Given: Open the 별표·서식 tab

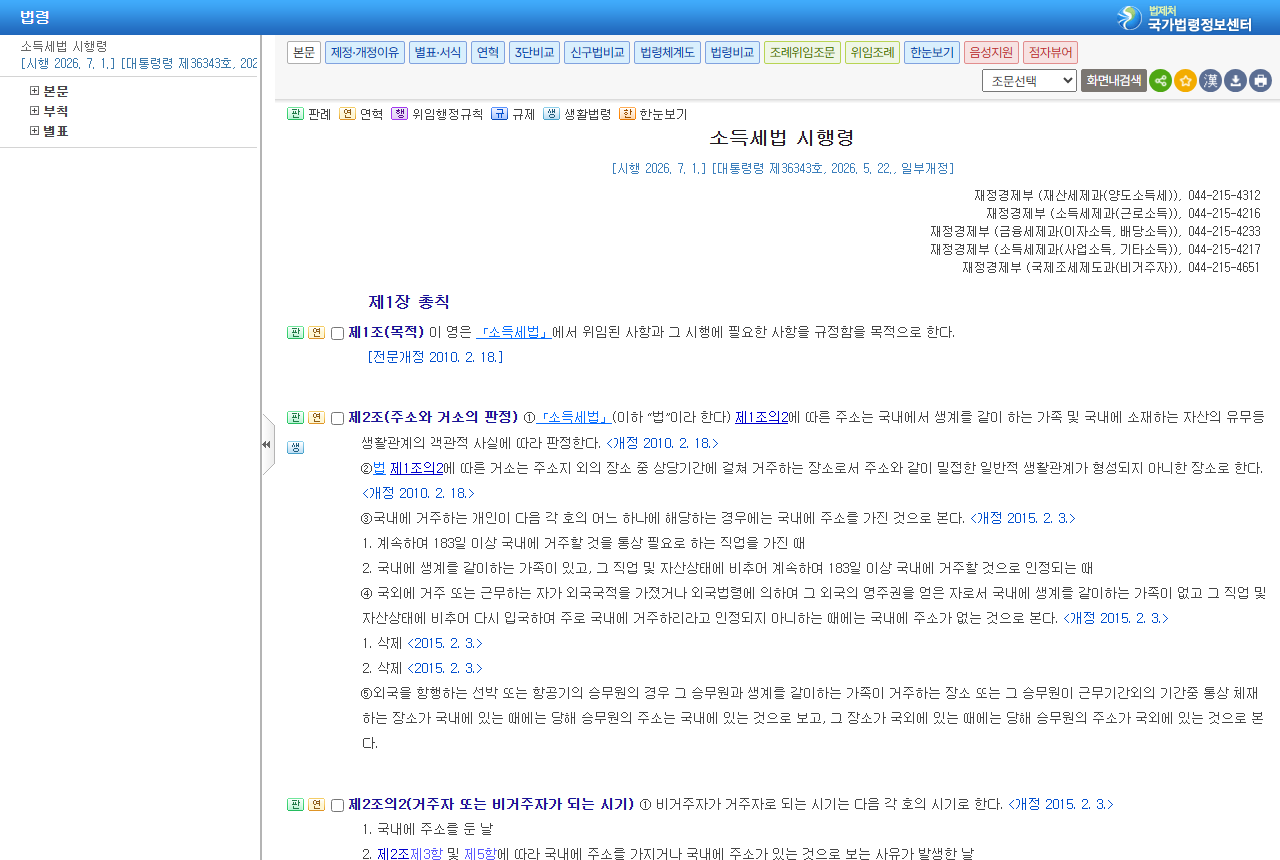Looking at the screenshot, I should click(x=438, y=53).
